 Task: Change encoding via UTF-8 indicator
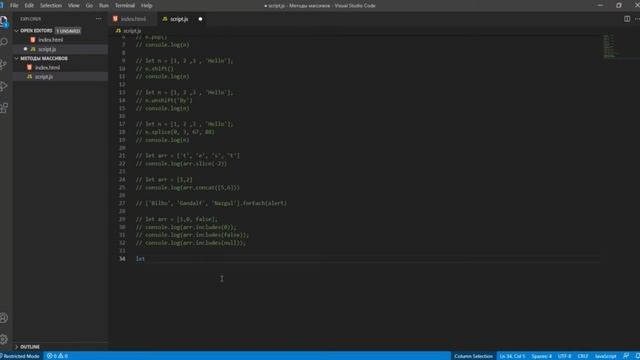(x=564, y=356)
